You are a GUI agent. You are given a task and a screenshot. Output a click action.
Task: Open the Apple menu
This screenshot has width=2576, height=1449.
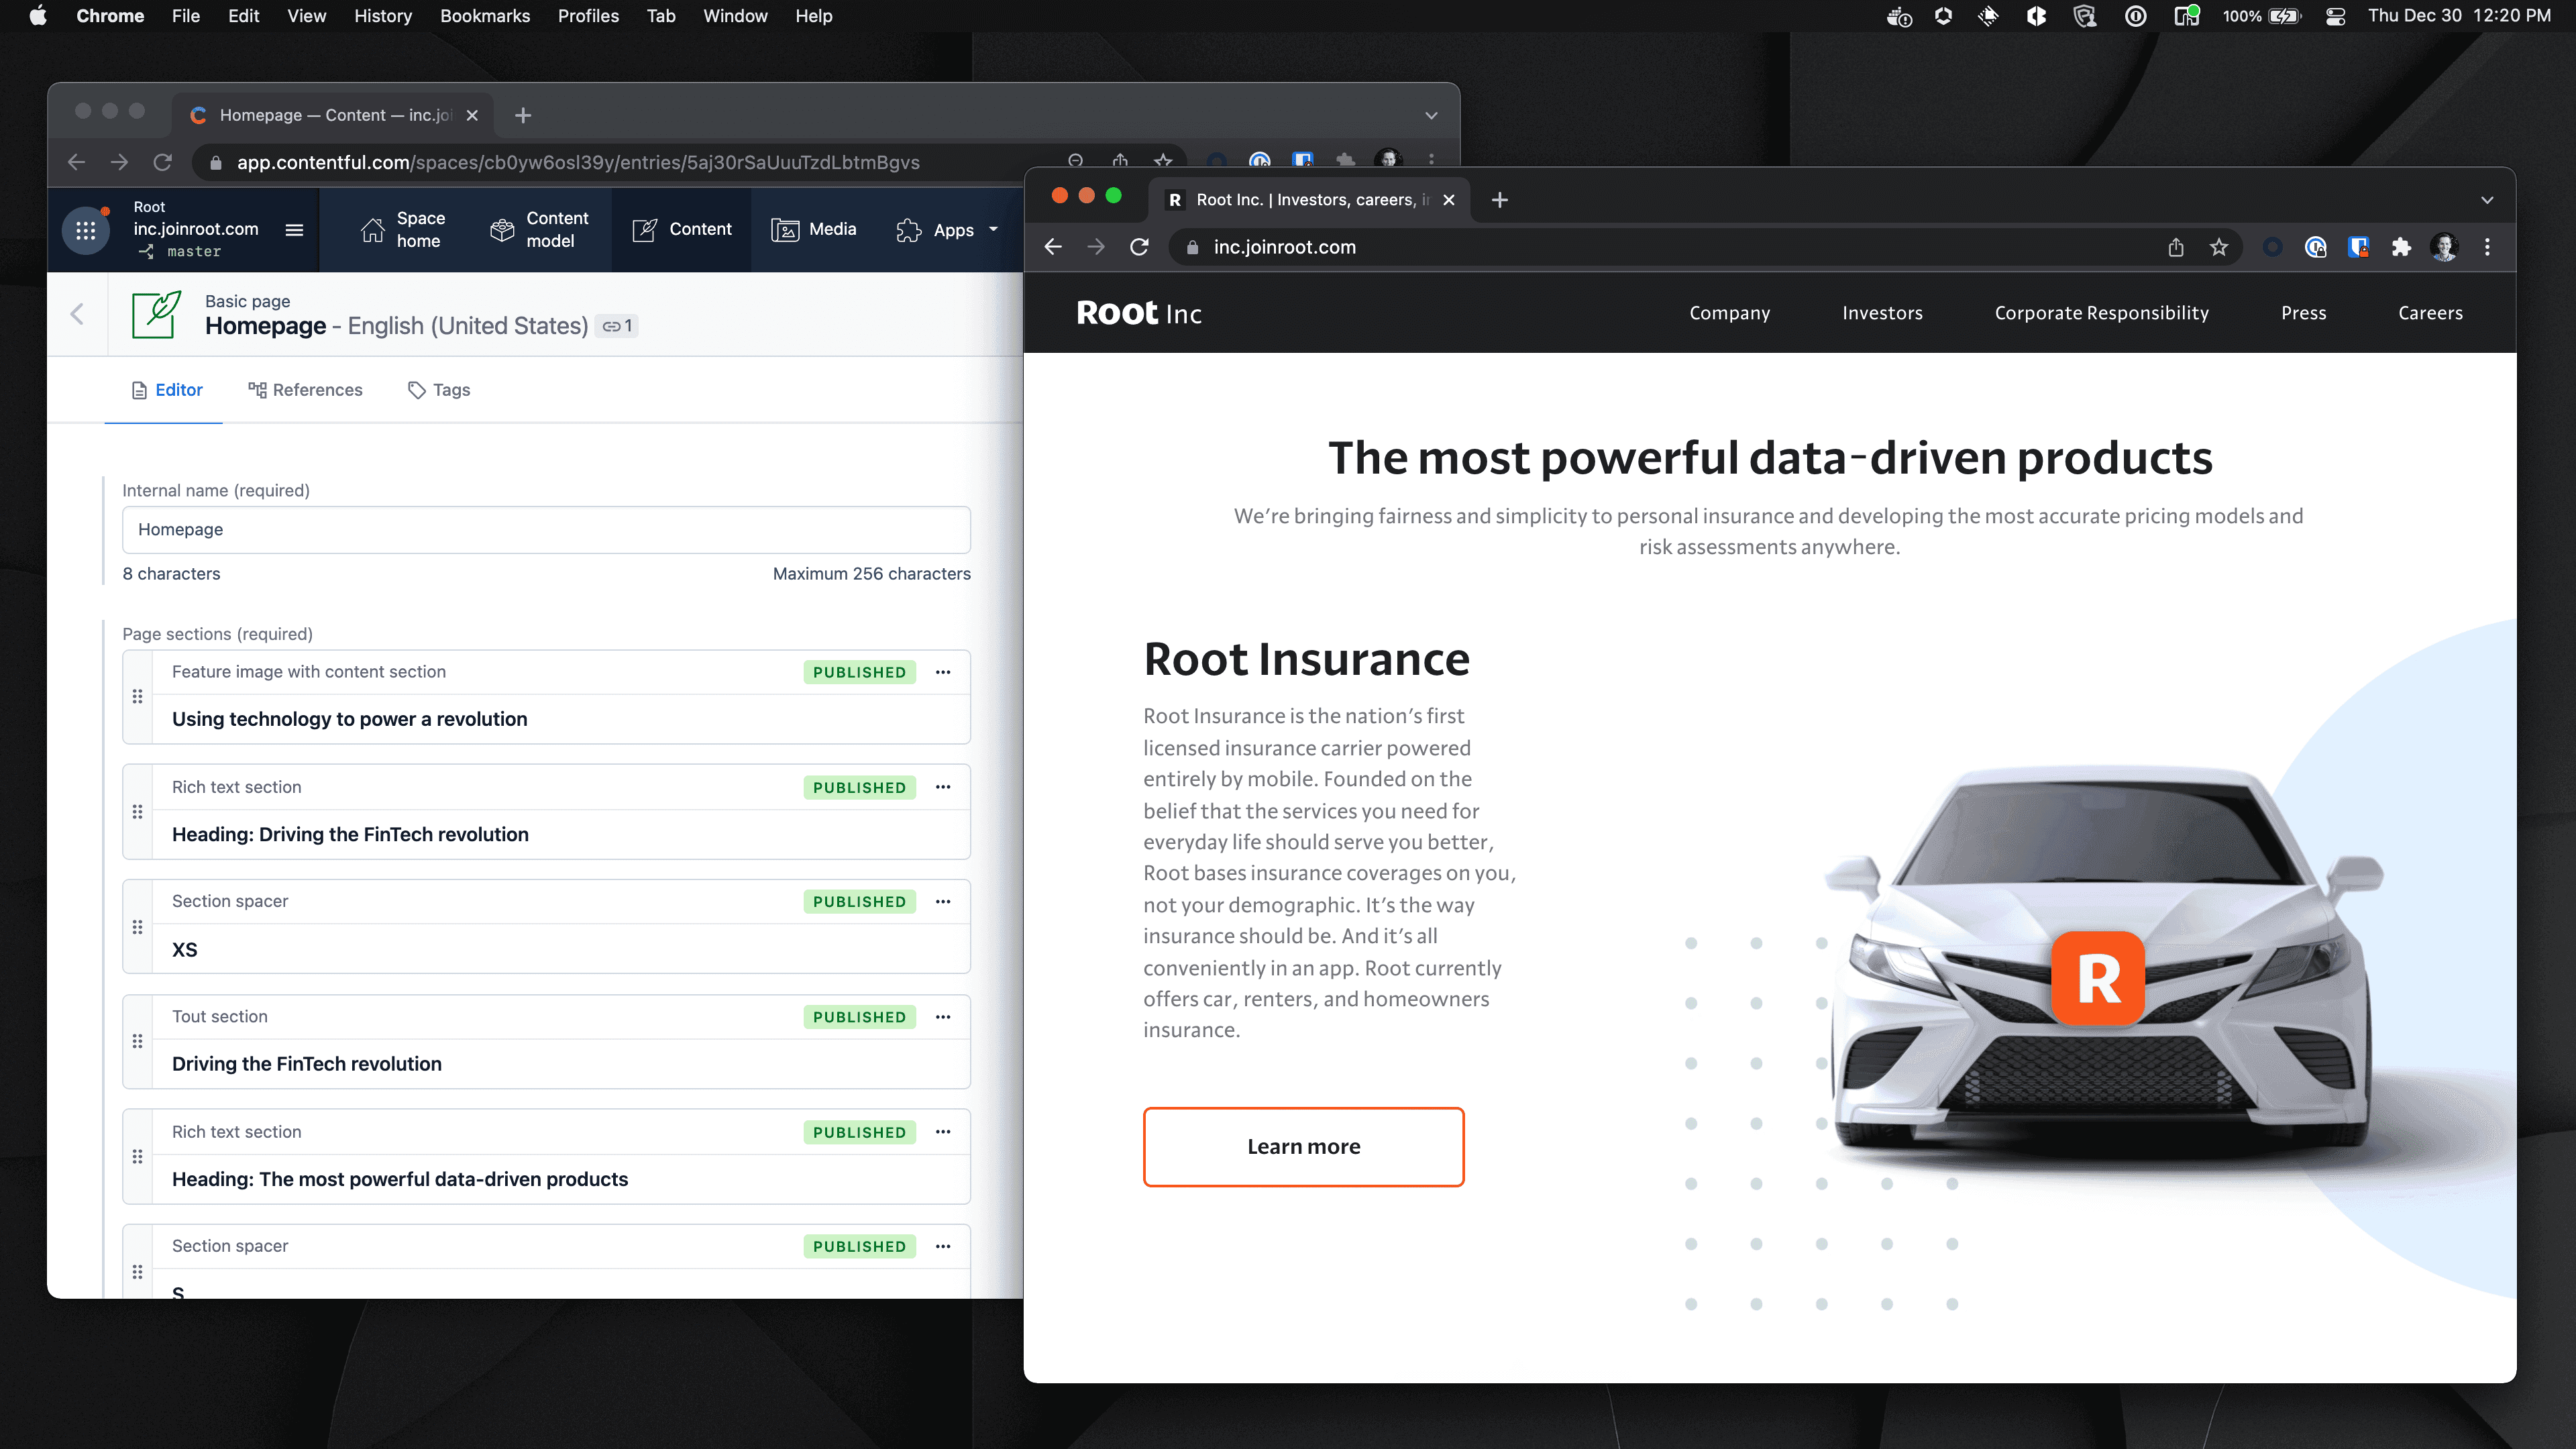38,16
